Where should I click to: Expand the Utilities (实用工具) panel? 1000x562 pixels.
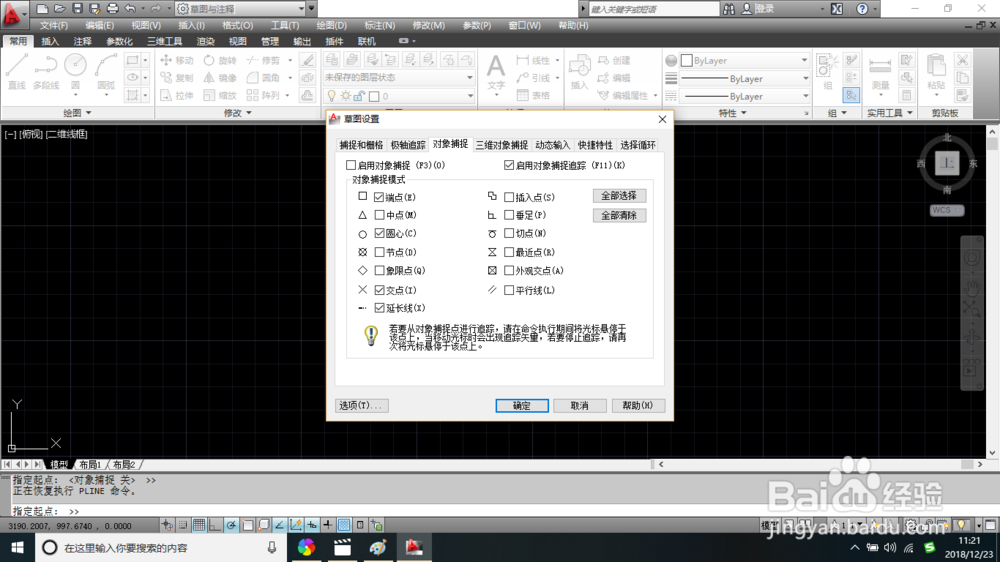[x=890, y=113]
